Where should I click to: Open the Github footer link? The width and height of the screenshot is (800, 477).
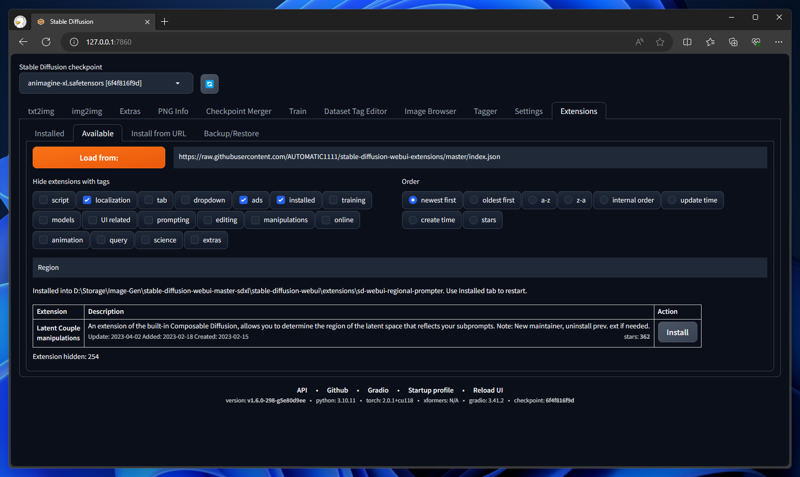pos(337,390)
